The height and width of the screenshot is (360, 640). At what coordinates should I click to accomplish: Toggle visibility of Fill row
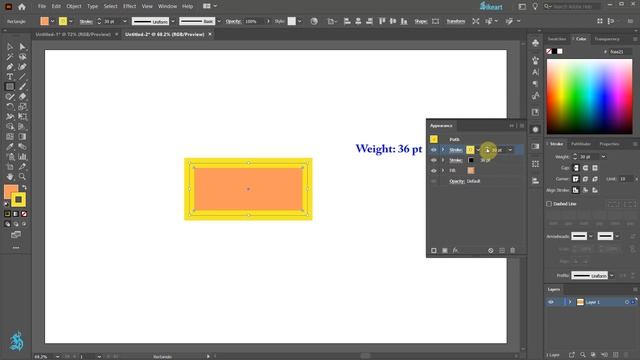tap(433, 171)
